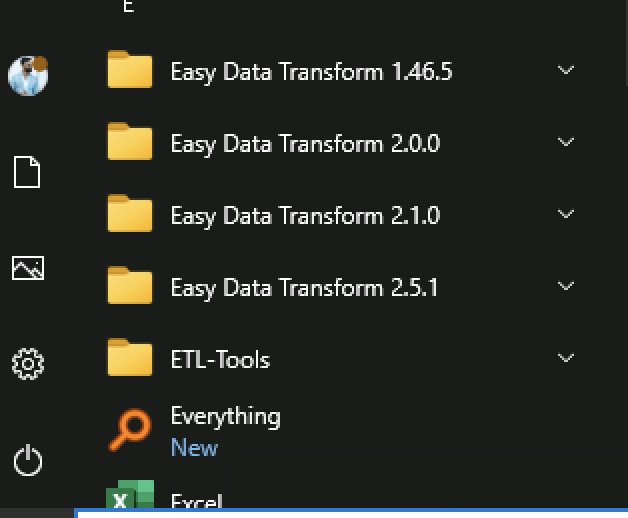The image size is (628, 518).
Task: Click the ETL-Tools folder icon
Action: click(130, 357)
